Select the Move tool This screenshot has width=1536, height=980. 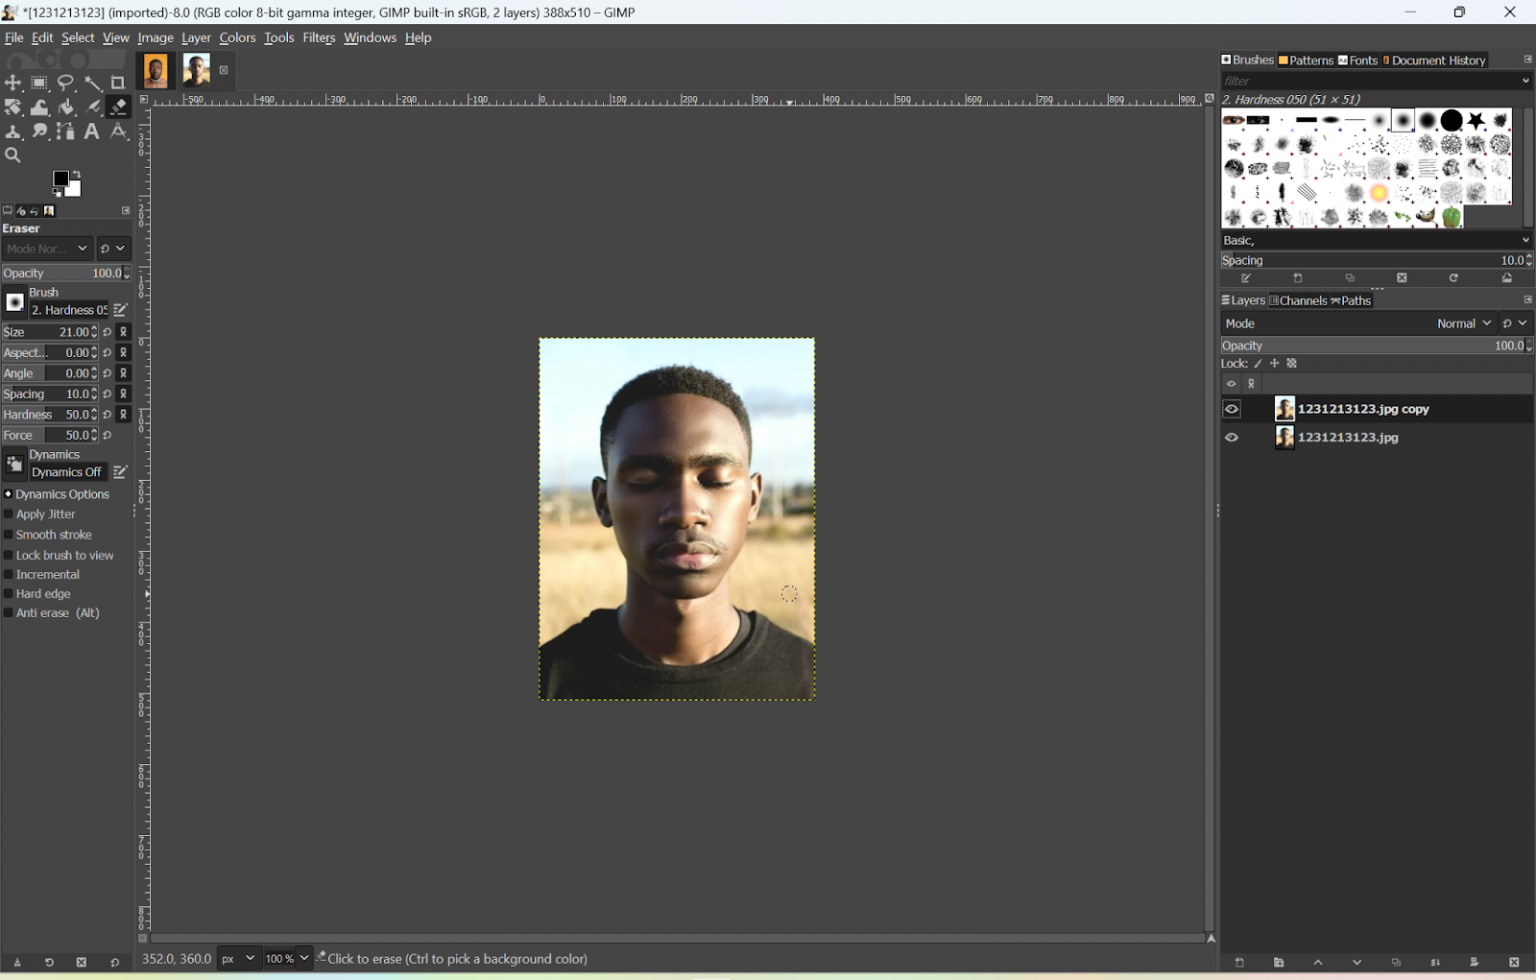13,83
